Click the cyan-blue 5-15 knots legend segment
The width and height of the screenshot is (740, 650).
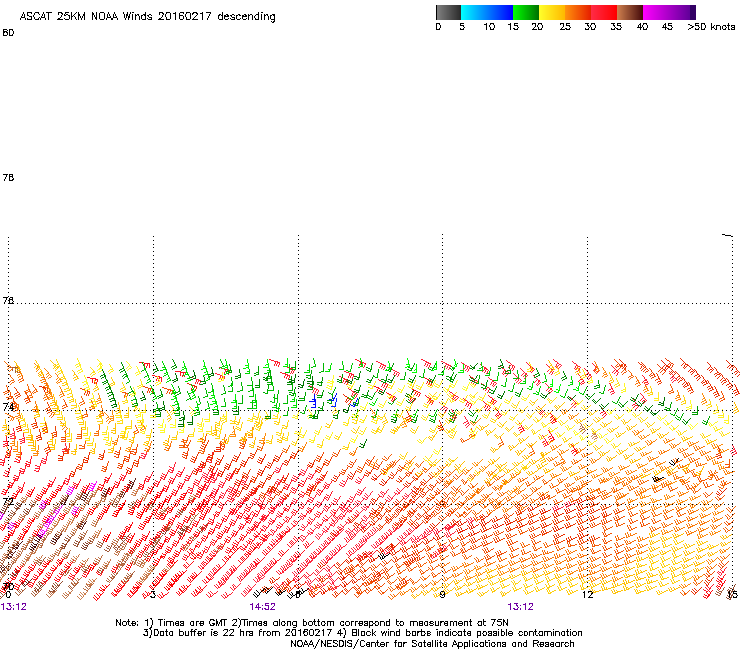pos(487,12)
